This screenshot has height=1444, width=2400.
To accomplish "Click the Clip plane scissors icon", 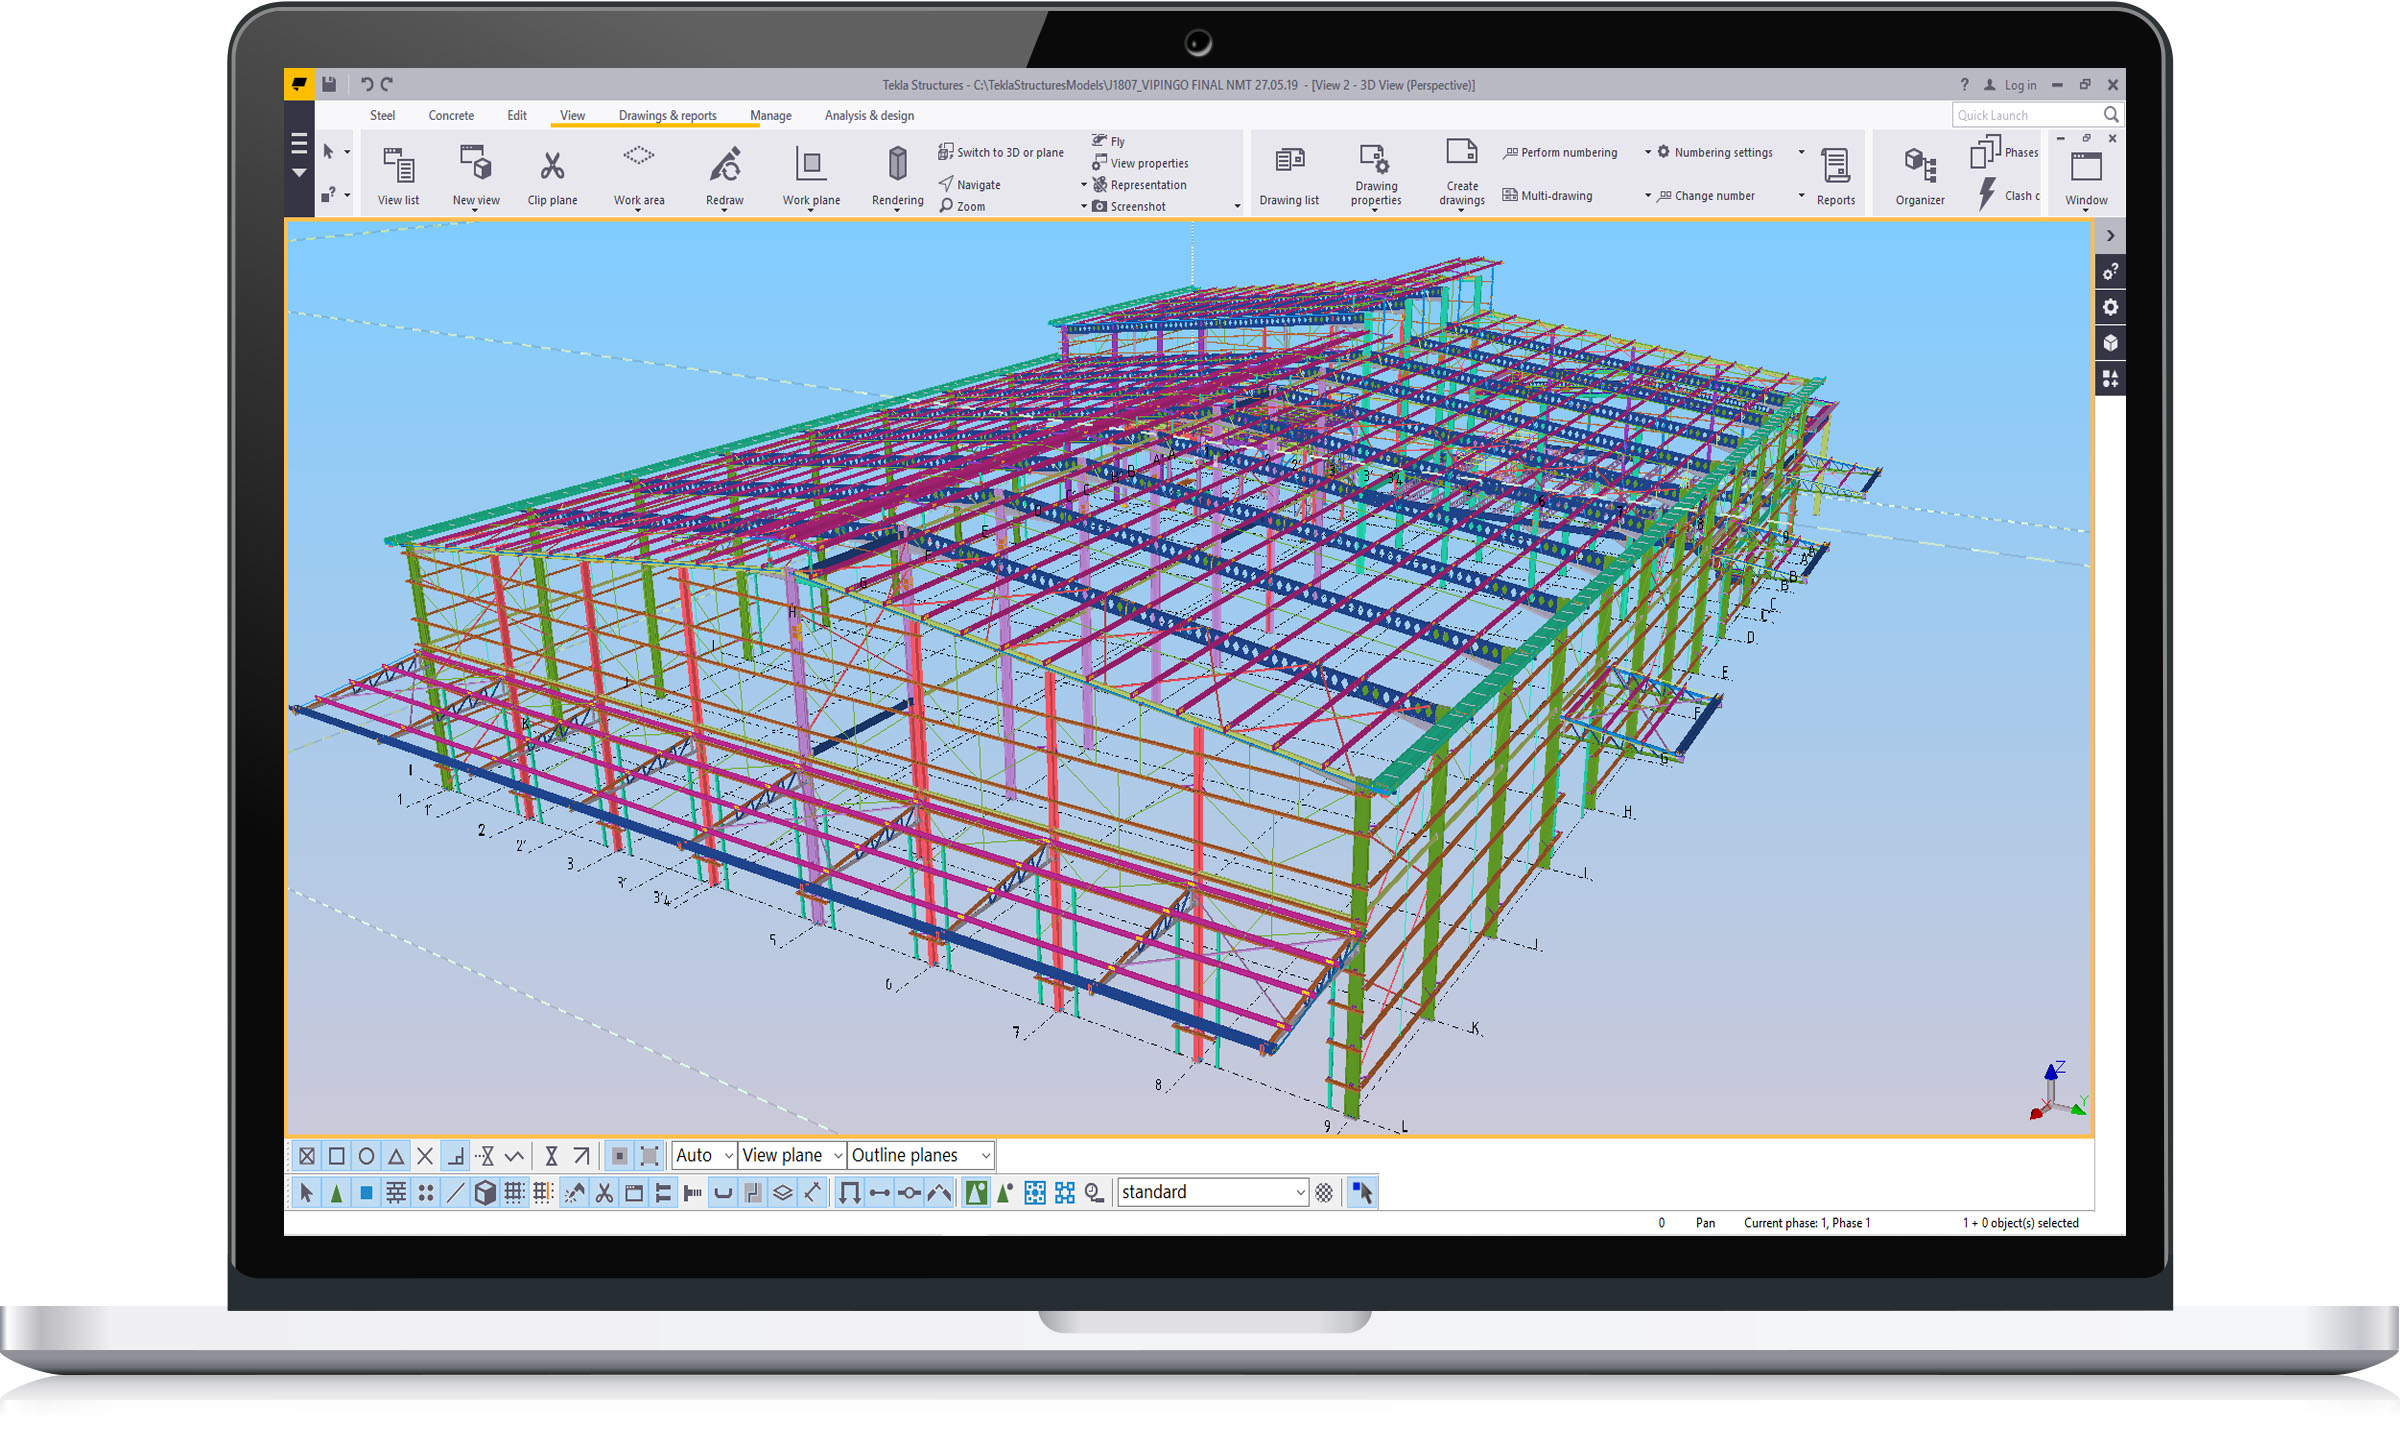I will 552,166.
